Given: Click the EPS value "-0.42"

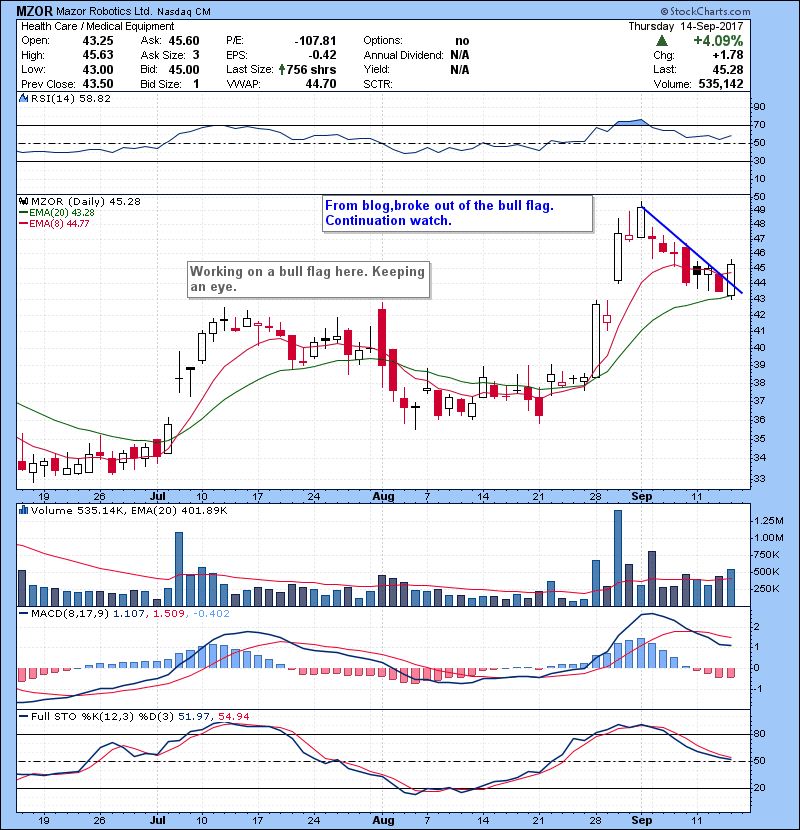Looking at the screenshot, I should coord(321,55).
